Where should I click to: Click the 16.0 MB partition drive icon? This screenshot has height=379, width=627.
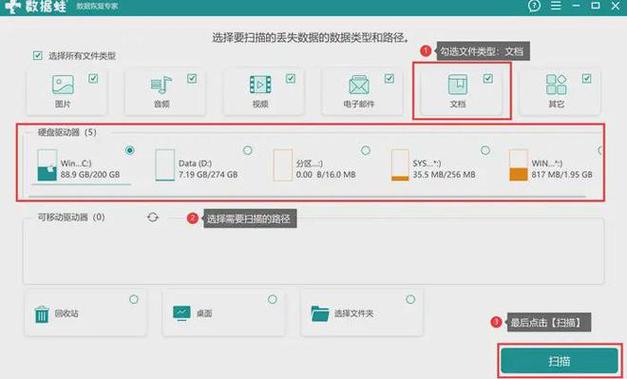click(283, 165)
